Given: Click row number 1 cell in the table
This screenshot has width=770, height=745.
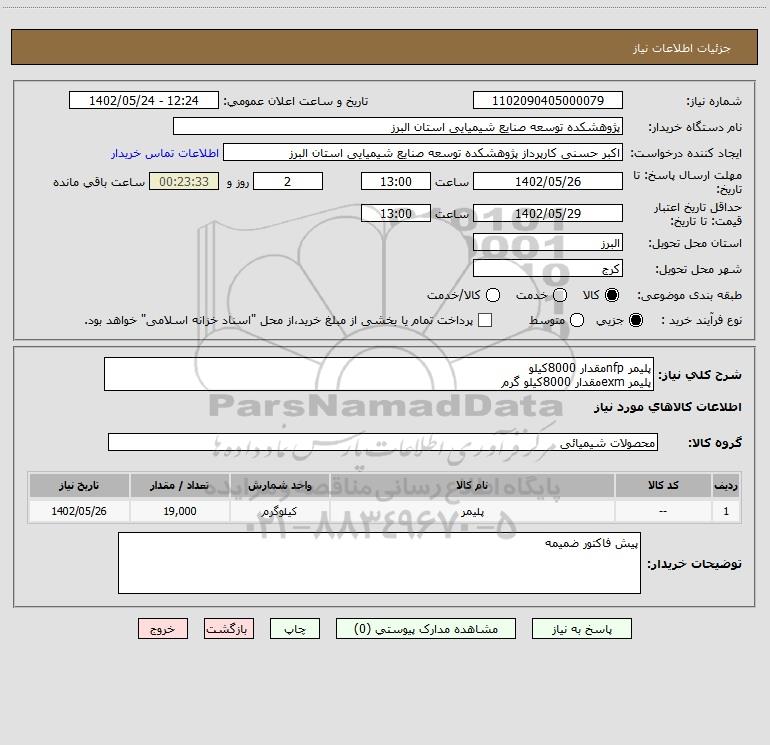Looking at the screenshot, I should (x=726, y=511).
